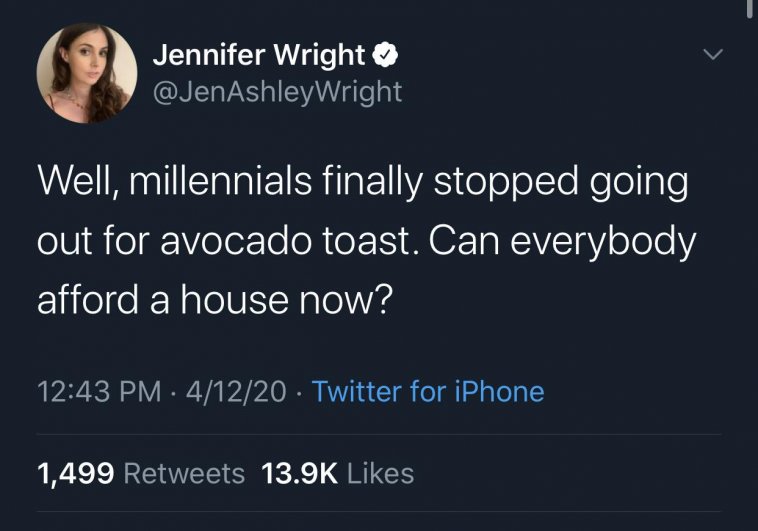This screenshot has height=531, width=758.
Task: Open Jennifer Wright's profile picture
Action: tap(87, 73)
